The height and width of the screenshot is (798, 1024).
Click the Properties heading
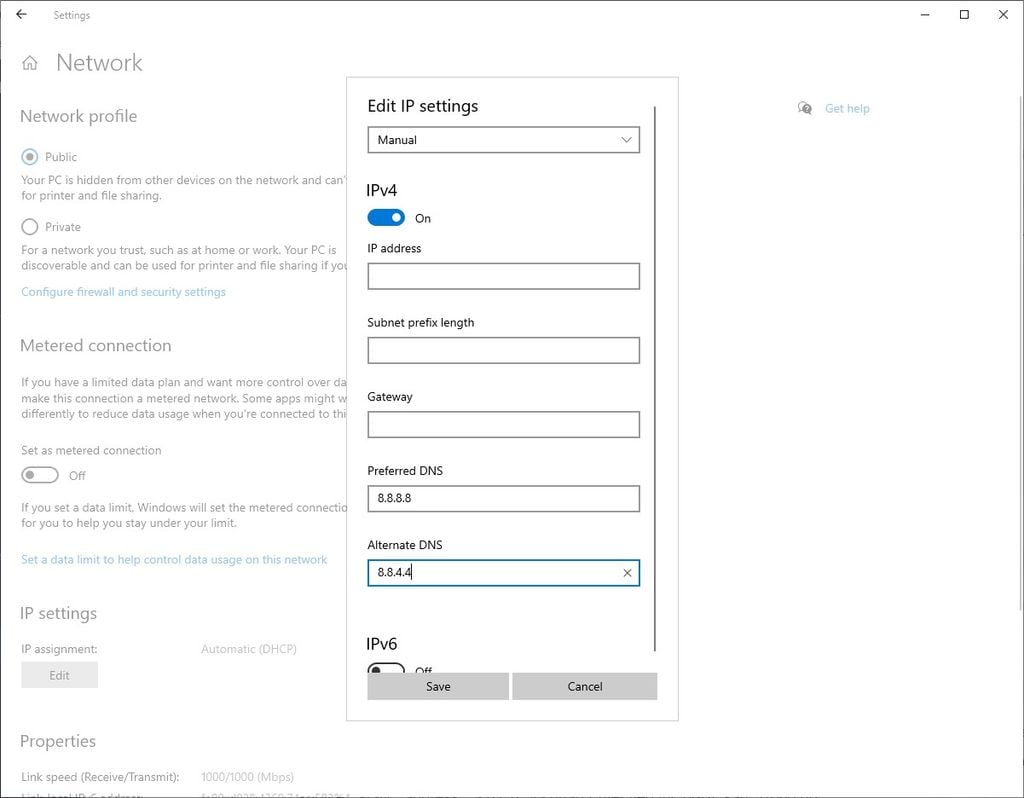[58, 741]
